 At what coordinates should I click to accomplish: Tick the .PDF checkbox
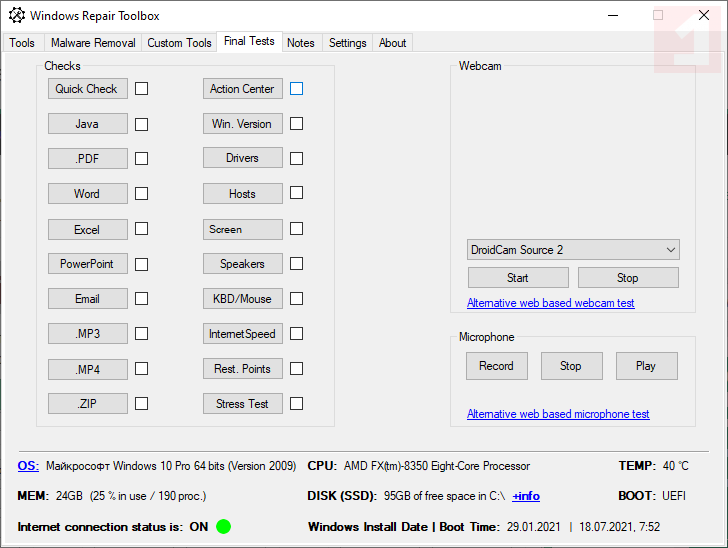coord(142,158)
